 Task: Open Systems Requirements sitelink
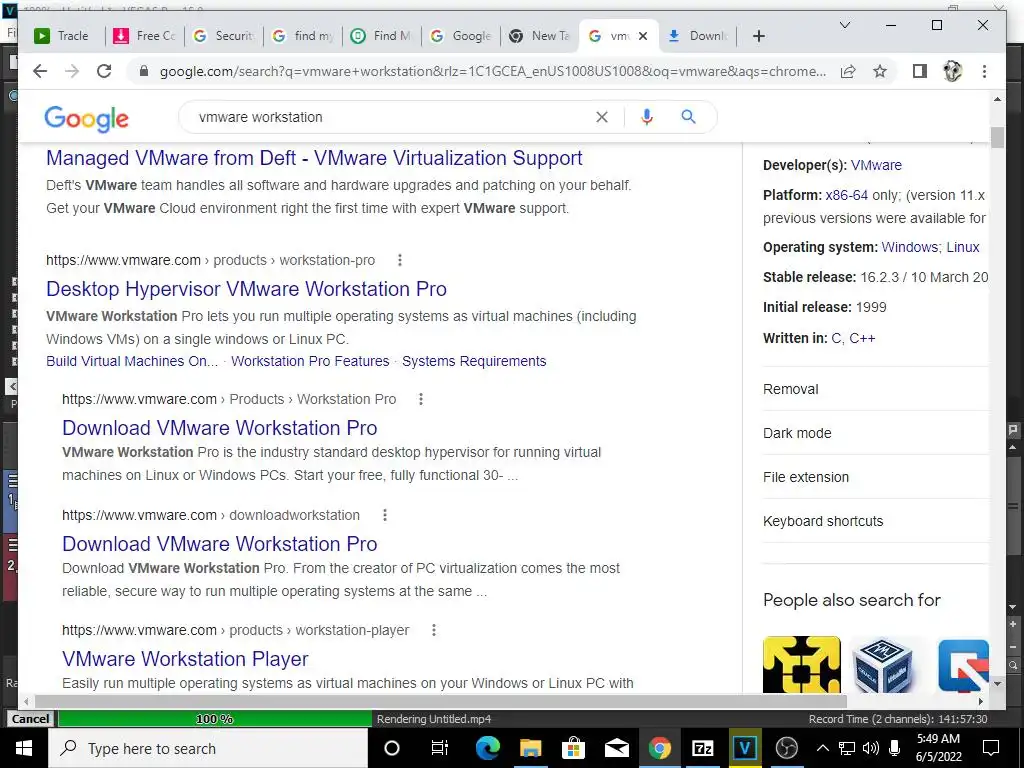pos(474,361)
